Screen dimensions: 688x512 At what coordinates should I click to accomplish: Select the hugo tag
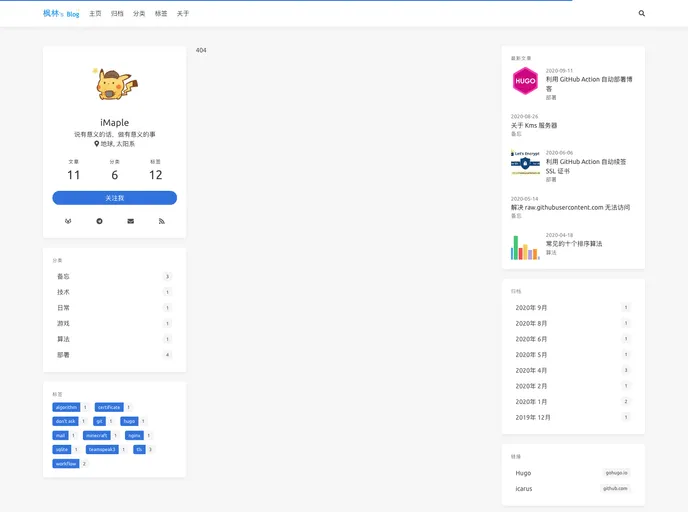[129, 421]
